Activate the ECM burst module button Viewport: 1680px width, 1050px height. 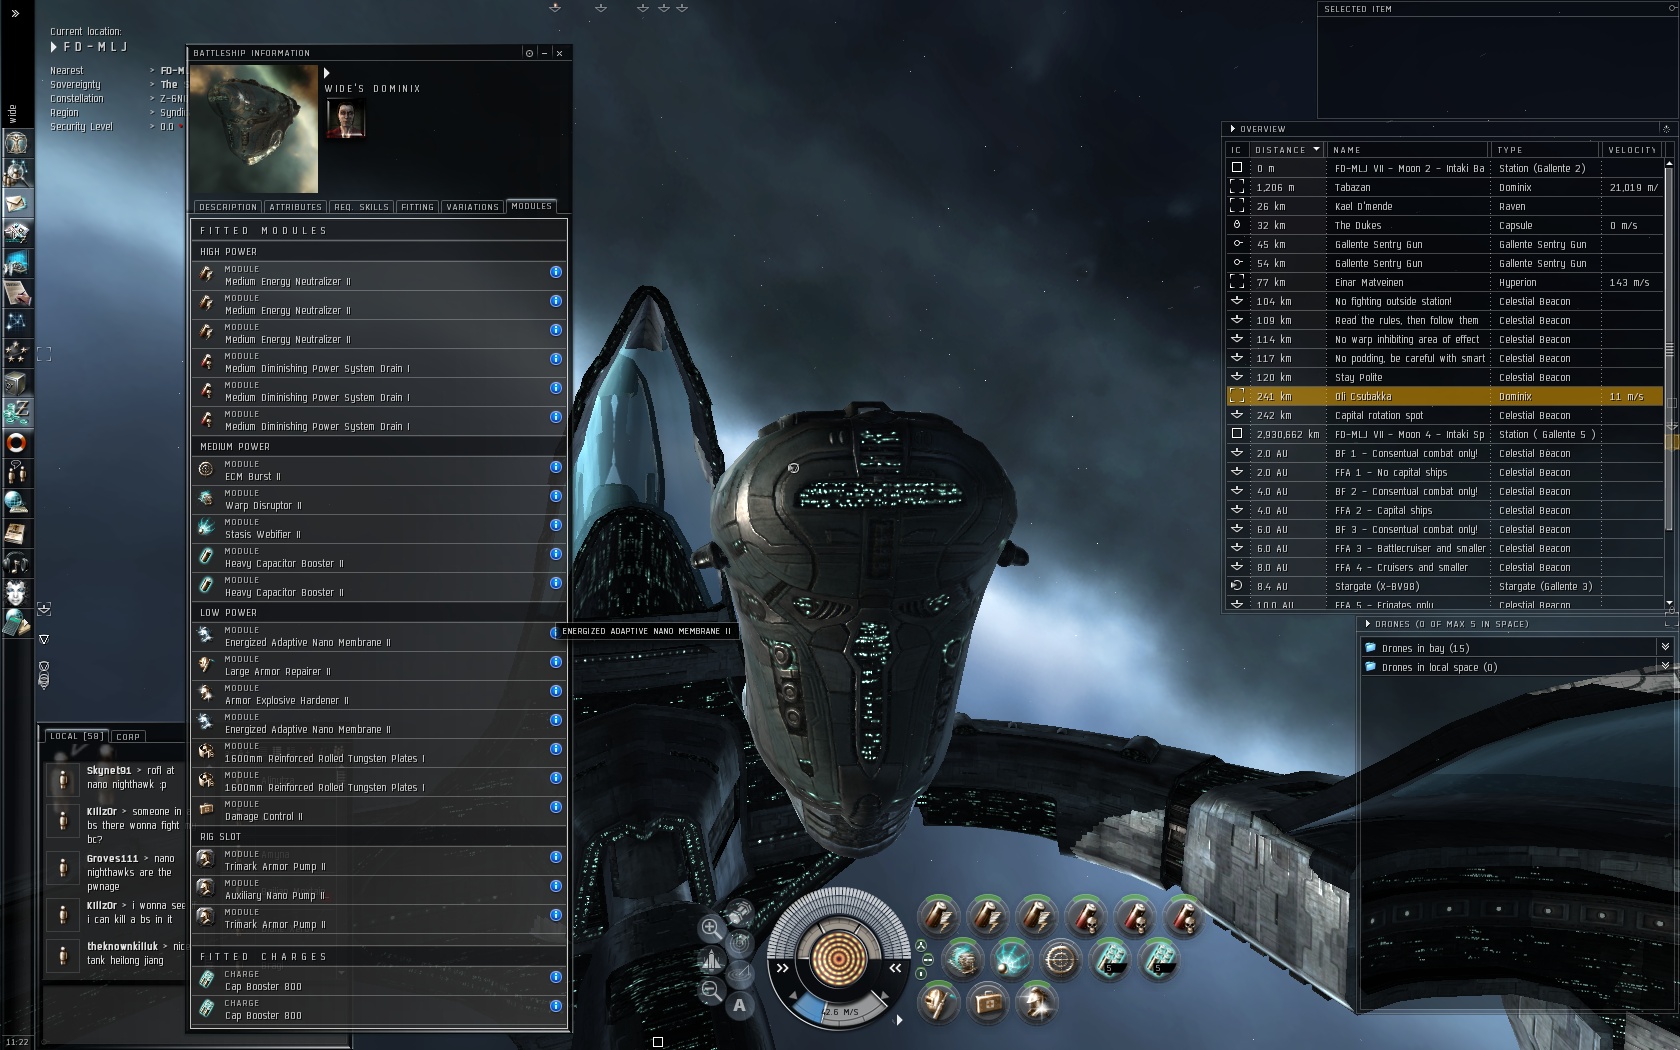[x=962, y=960]
